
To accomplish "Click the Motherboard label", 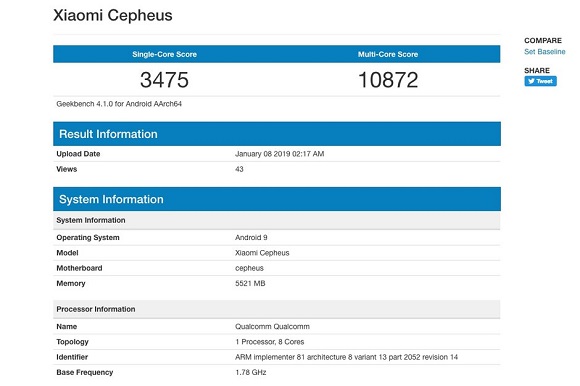I will click(x=79, y=268).
